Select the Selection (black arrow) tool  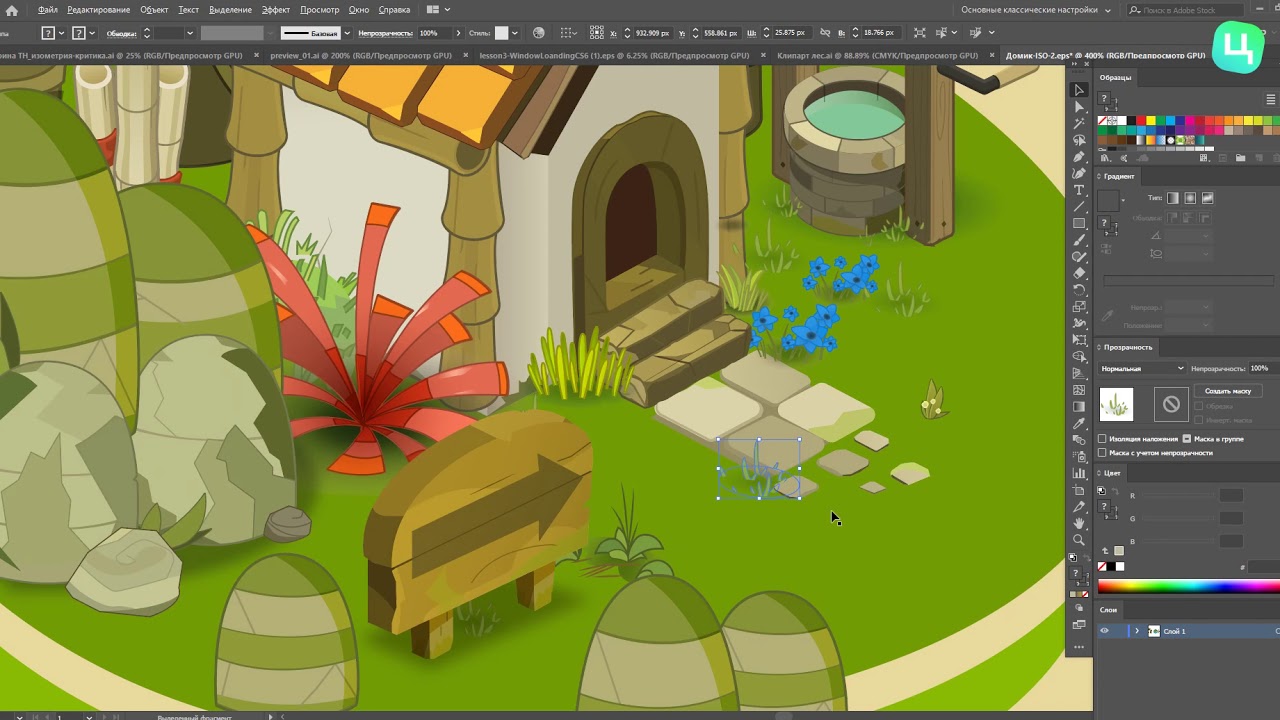click(1079, 90)
